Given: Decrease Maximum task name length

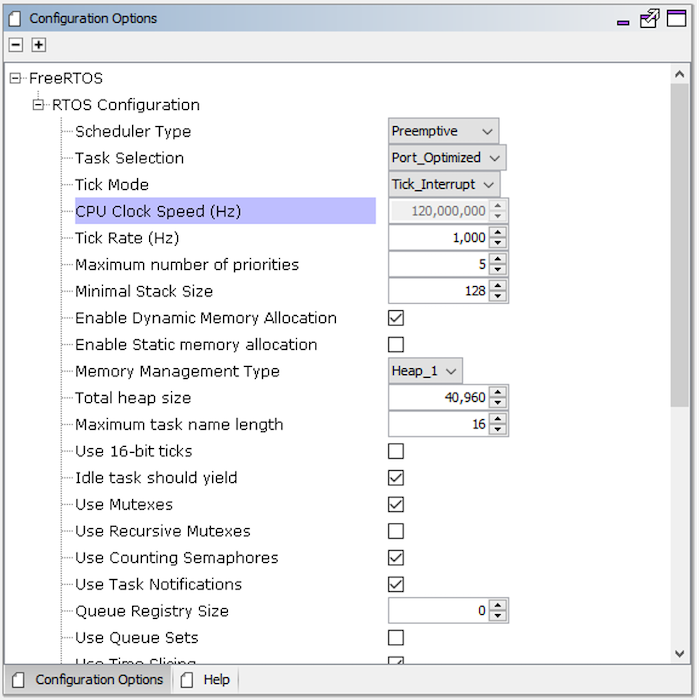Looking at the screenshot, I should 497,430.
